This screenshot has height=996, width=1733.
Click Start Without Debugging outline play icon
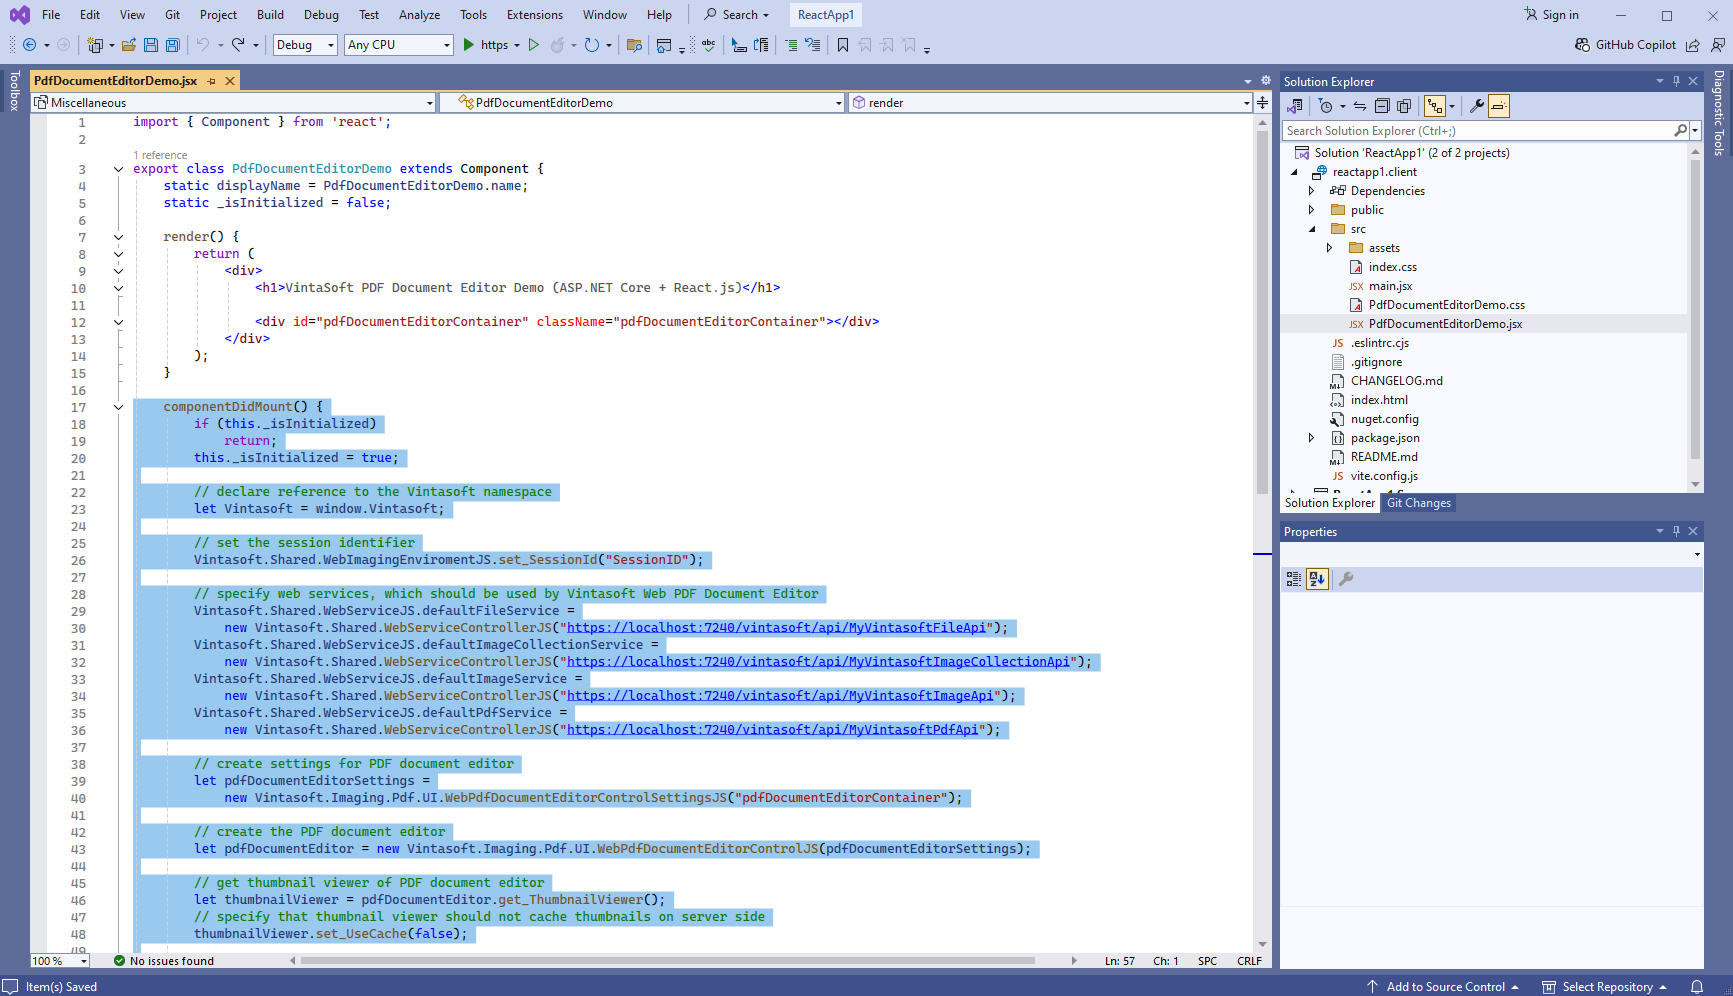pyautogui.click(x=533, y=45)
